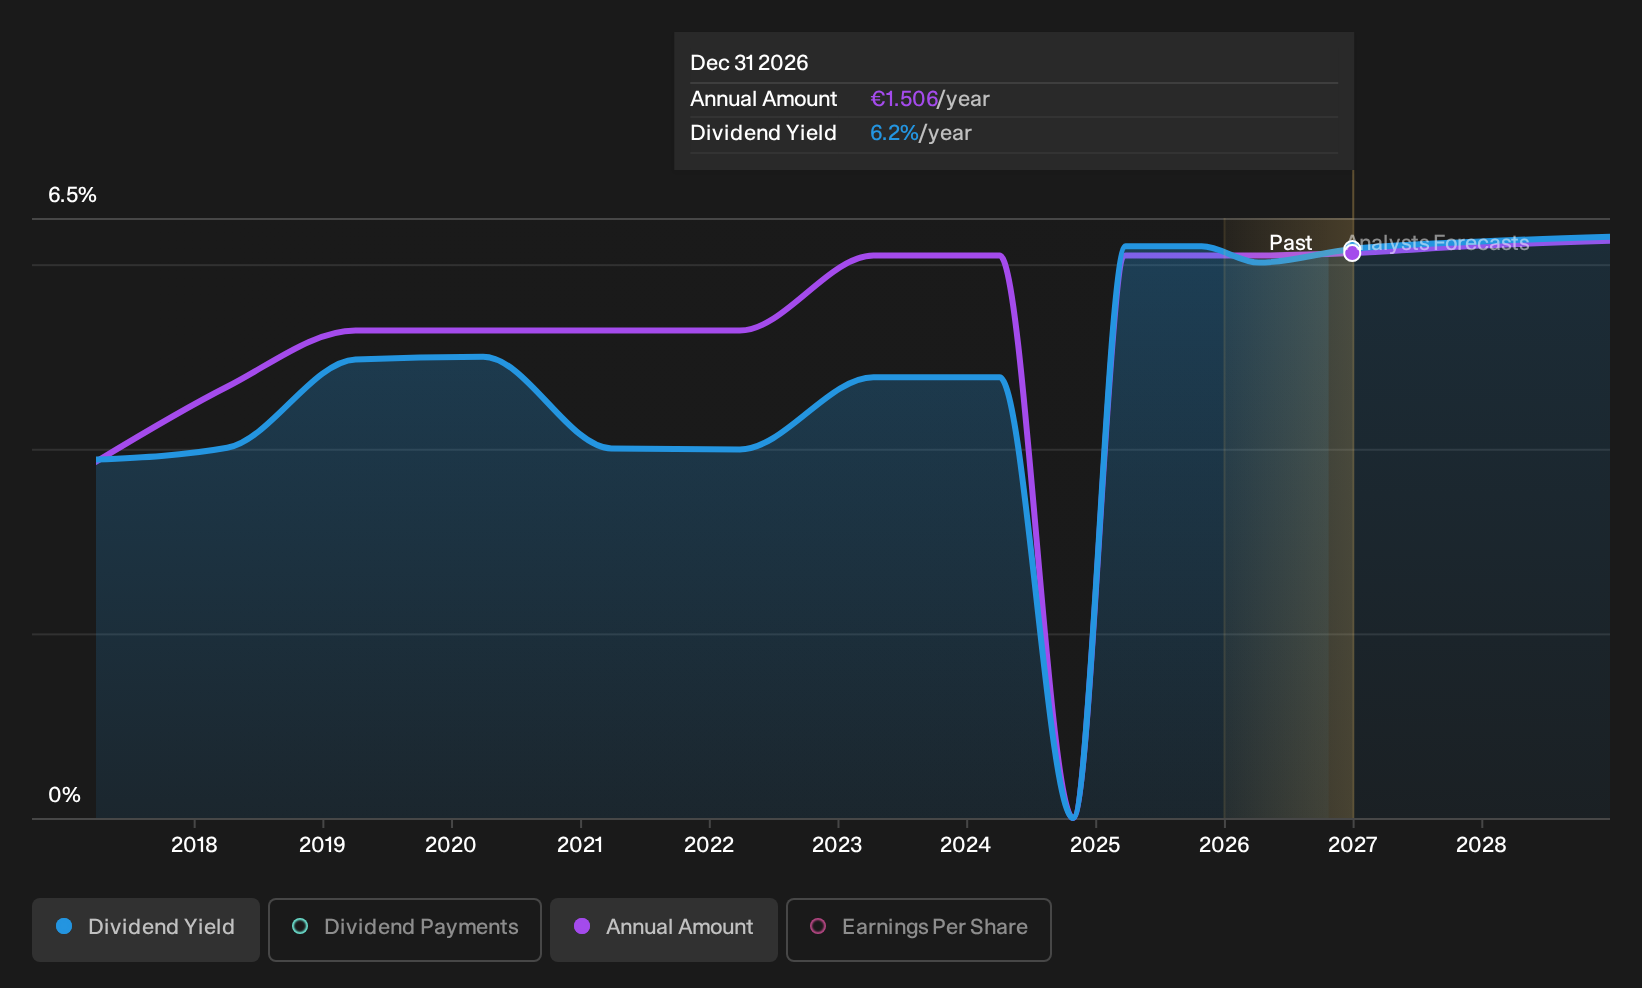
Task: Click the 2018 x-axis year label
Action: [194, 845]
